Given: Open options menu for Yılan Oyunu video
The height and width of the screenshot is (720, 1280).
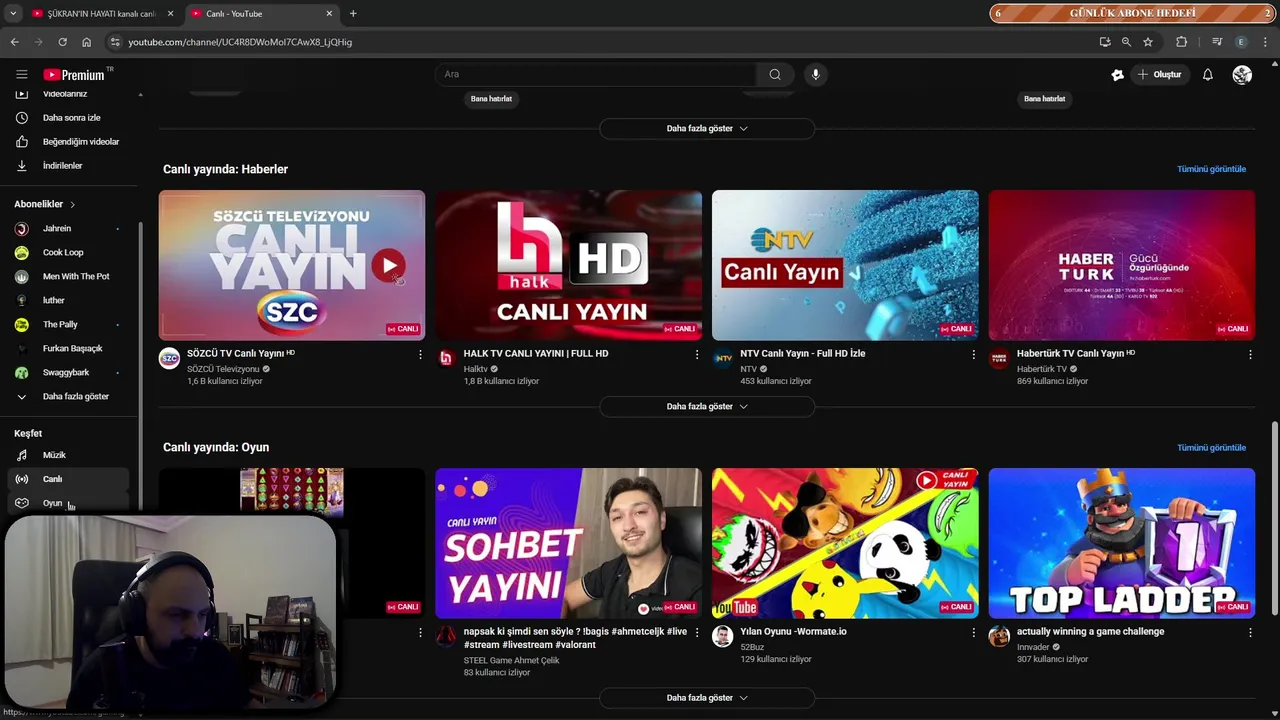Looking at the screenshot, I should [974, 632].
